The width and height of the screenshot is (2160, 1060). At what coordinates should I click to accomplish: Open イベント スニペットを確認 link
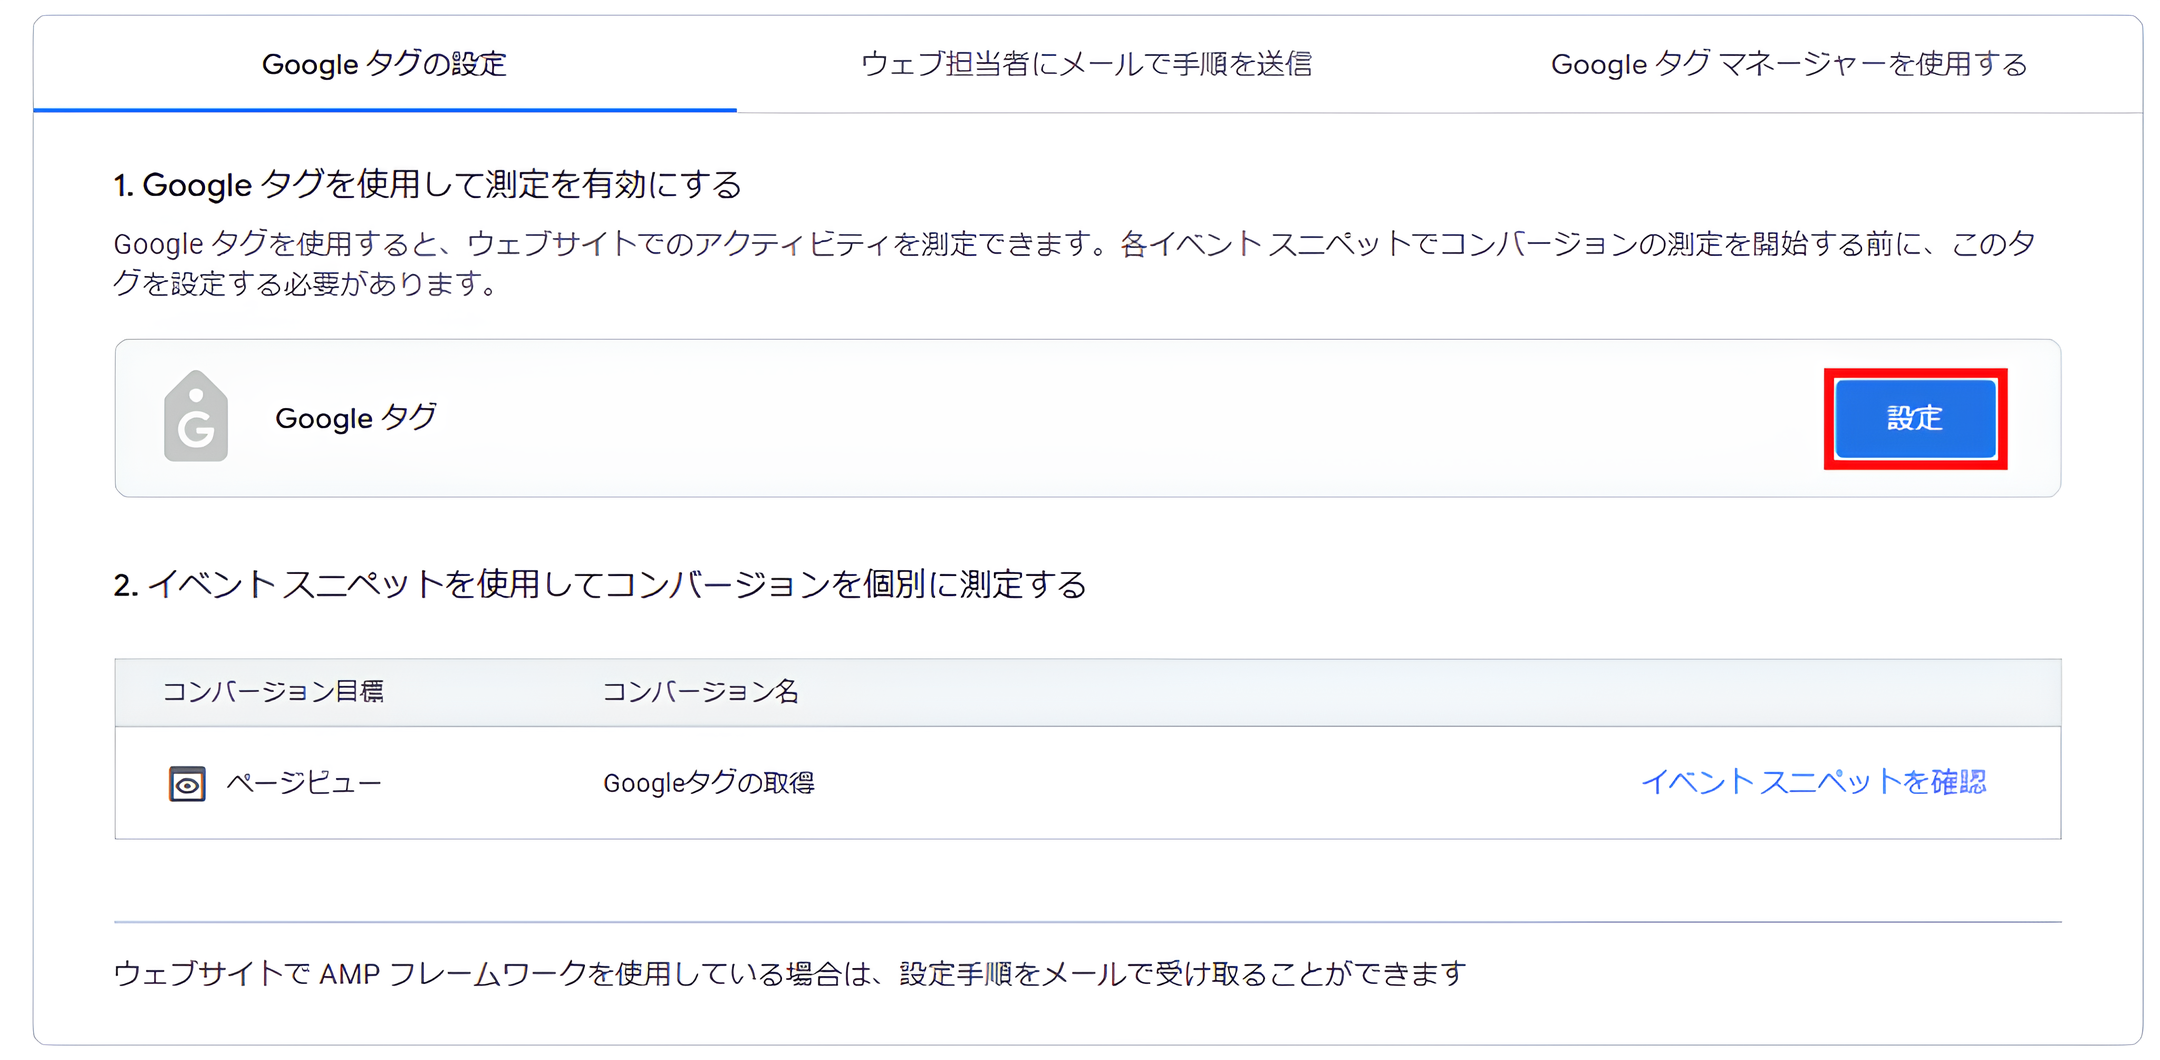pos(1817,784)
